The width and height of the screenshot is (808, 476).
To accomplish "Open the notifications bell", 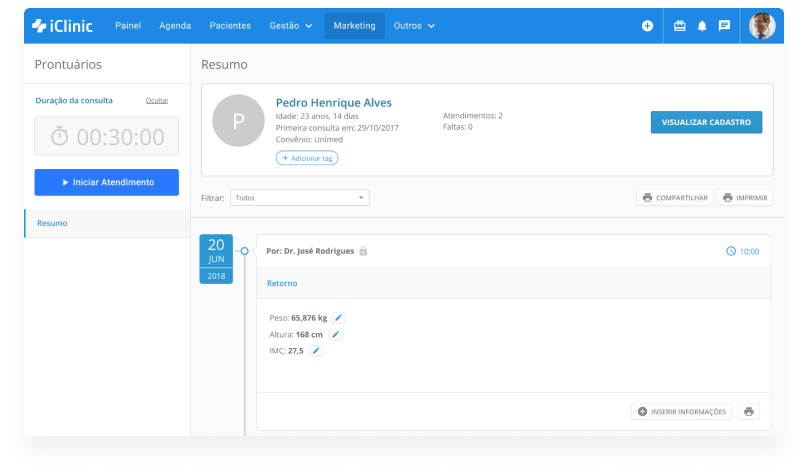I will click(x=702, y=26).
